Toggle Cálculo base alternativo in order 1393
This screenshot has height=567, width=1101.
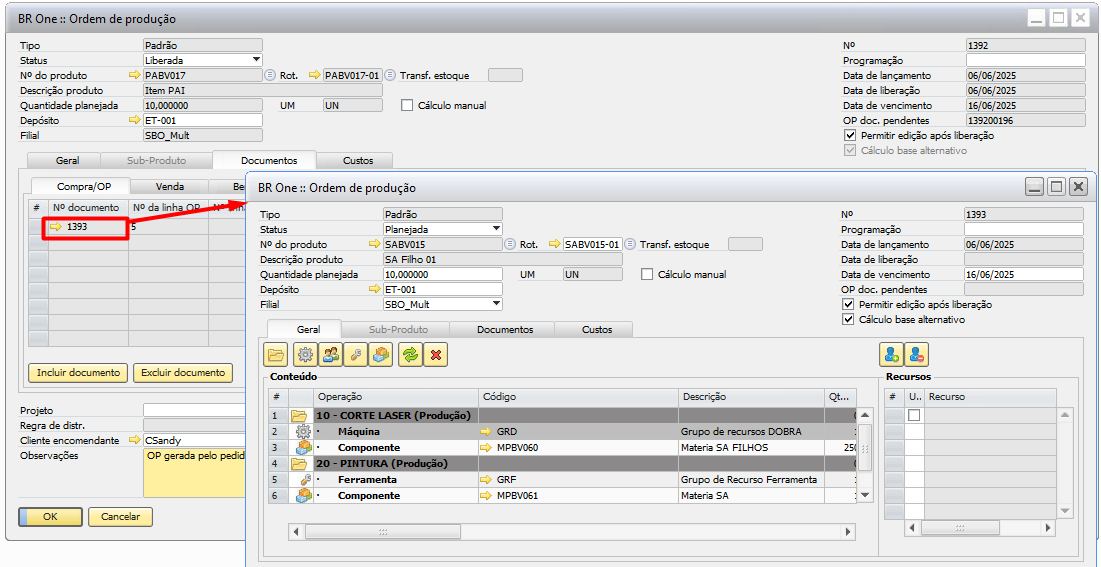click(x=848, y=320)
